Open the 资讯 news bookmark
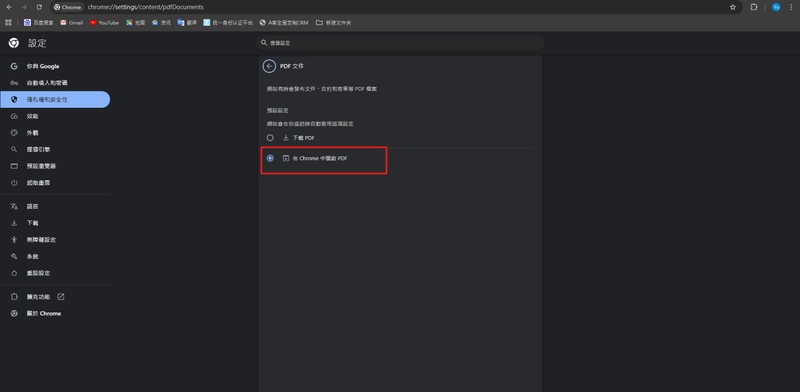Image resolution: width=800 pixels, height=392 pixels. point(161,22)
